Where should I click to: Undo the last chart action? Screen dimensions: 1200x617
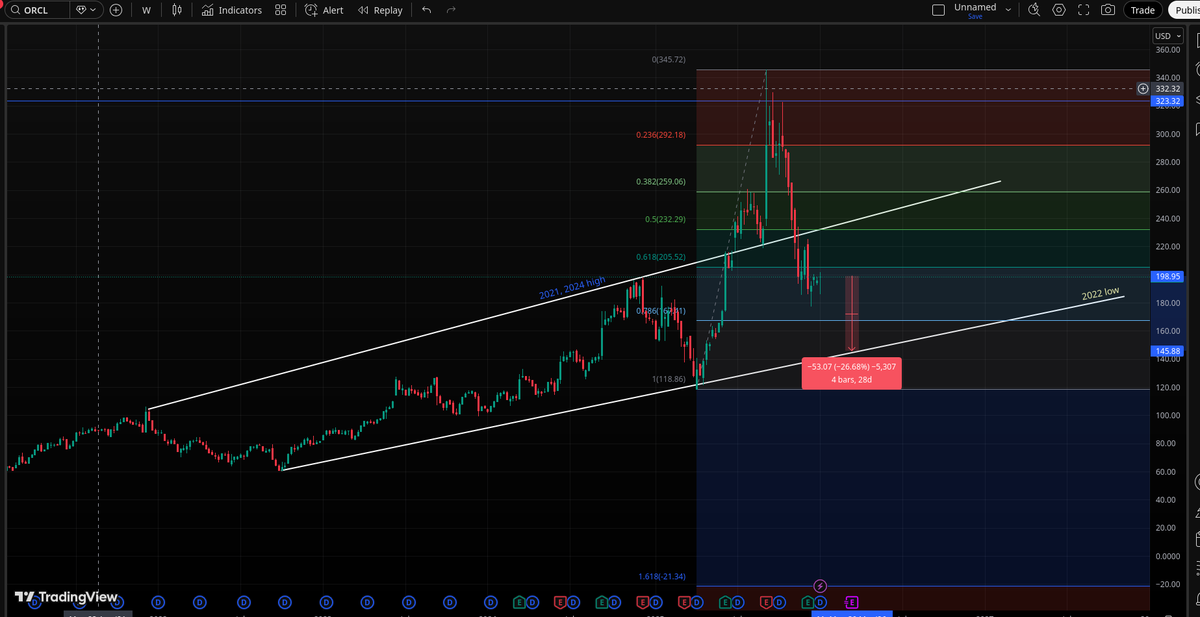click(427, 10)
